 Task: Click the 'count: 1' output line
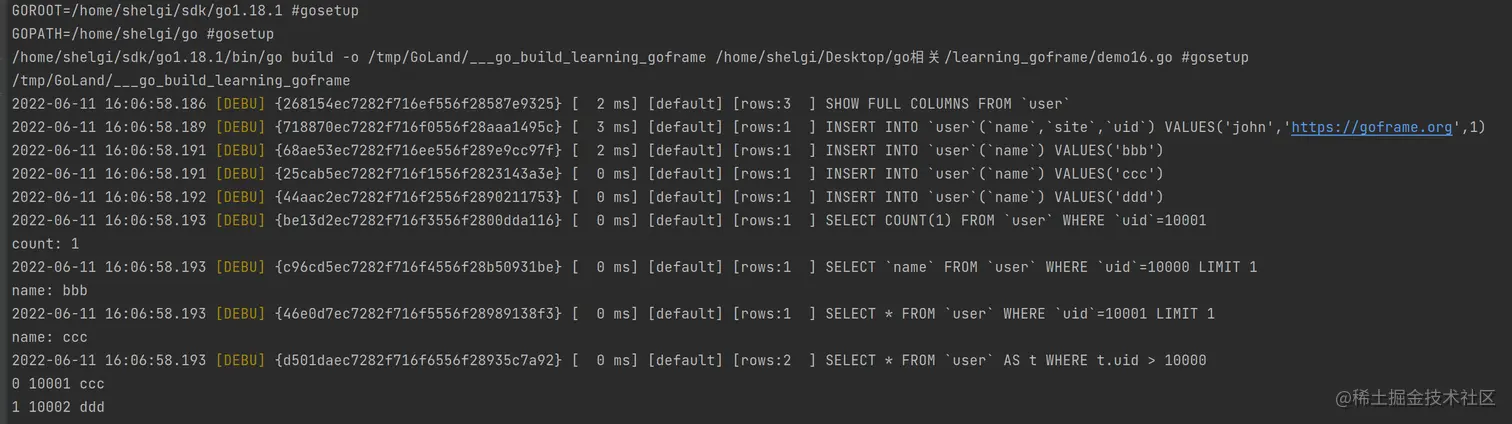tap(45, 244)
